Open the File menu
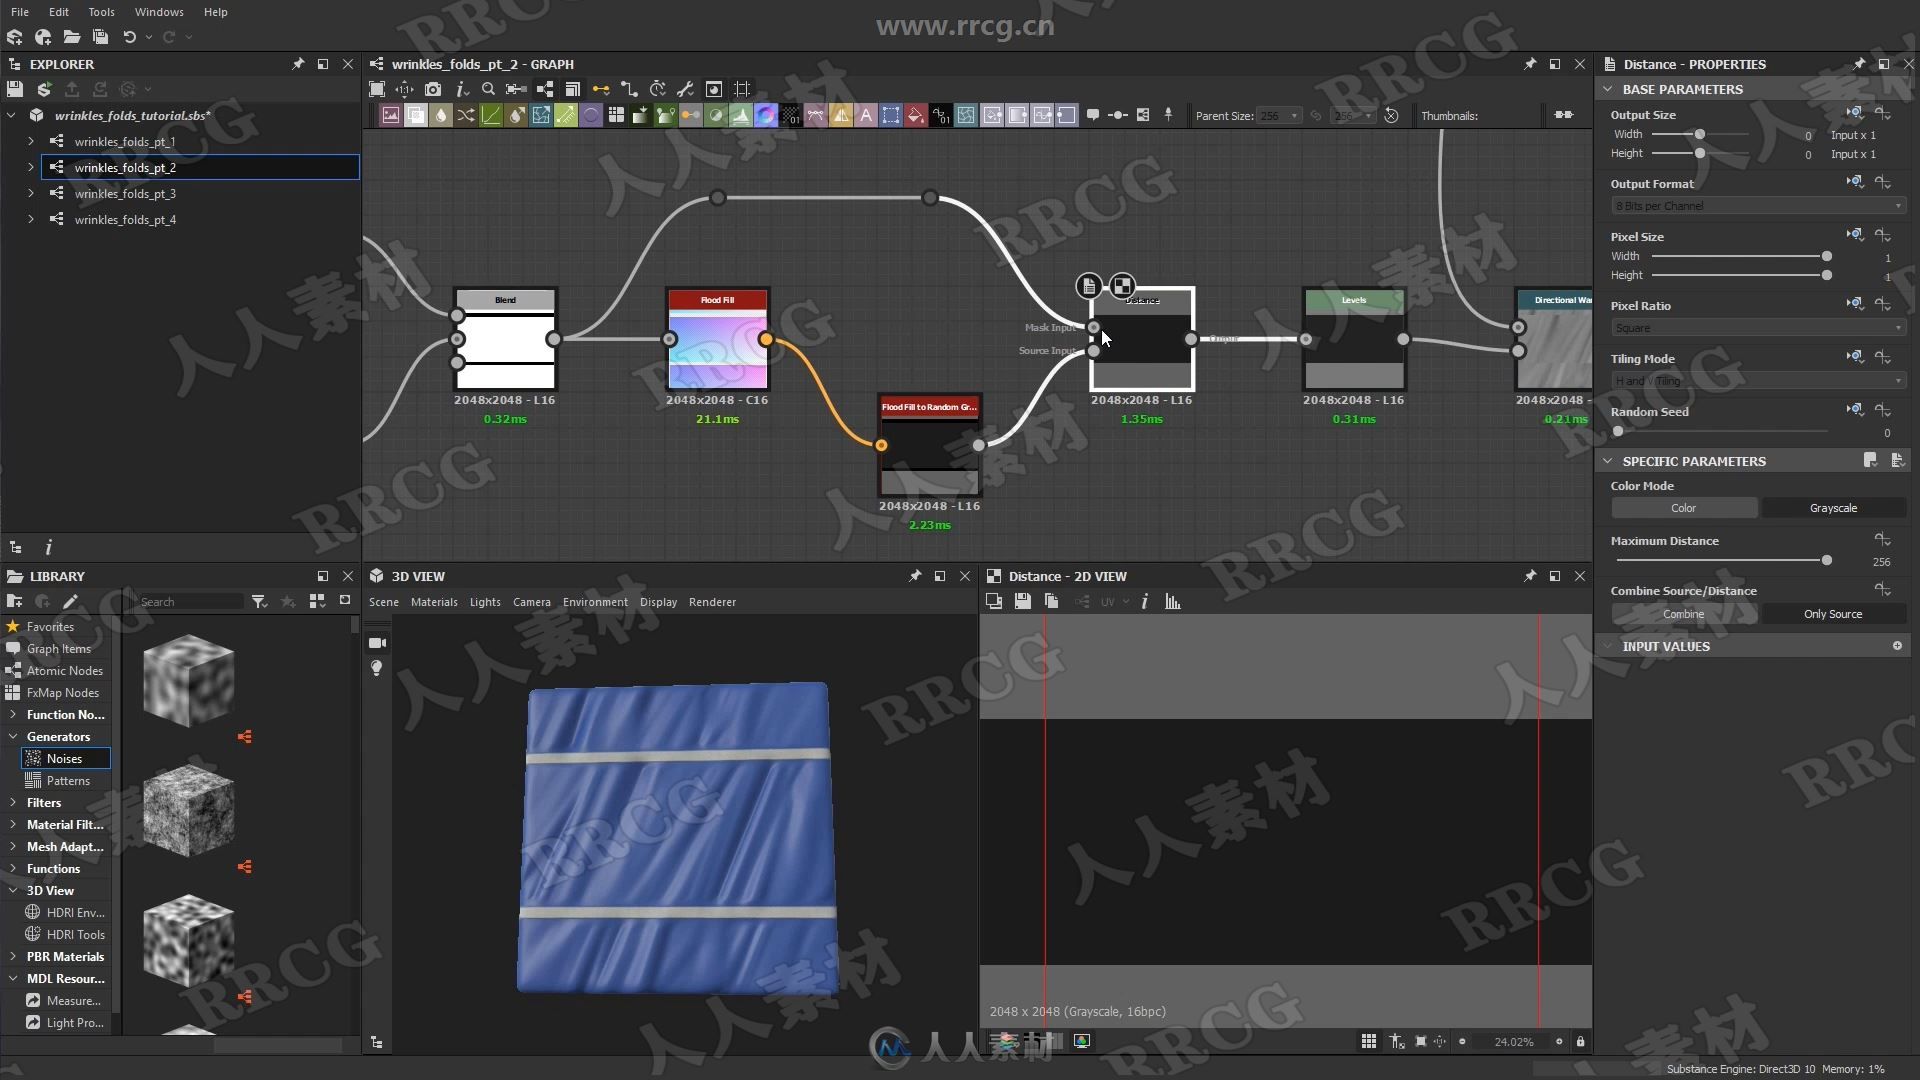Viewport: 1920px width, 1080px height. coord(20,12)
